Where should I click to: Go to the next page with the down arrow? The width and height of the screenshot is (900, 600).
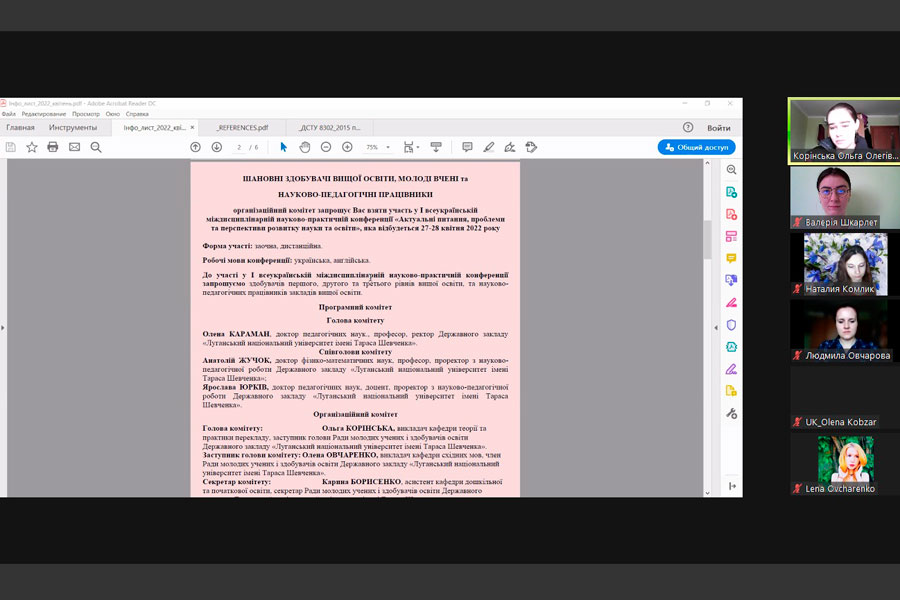point(216,147)
